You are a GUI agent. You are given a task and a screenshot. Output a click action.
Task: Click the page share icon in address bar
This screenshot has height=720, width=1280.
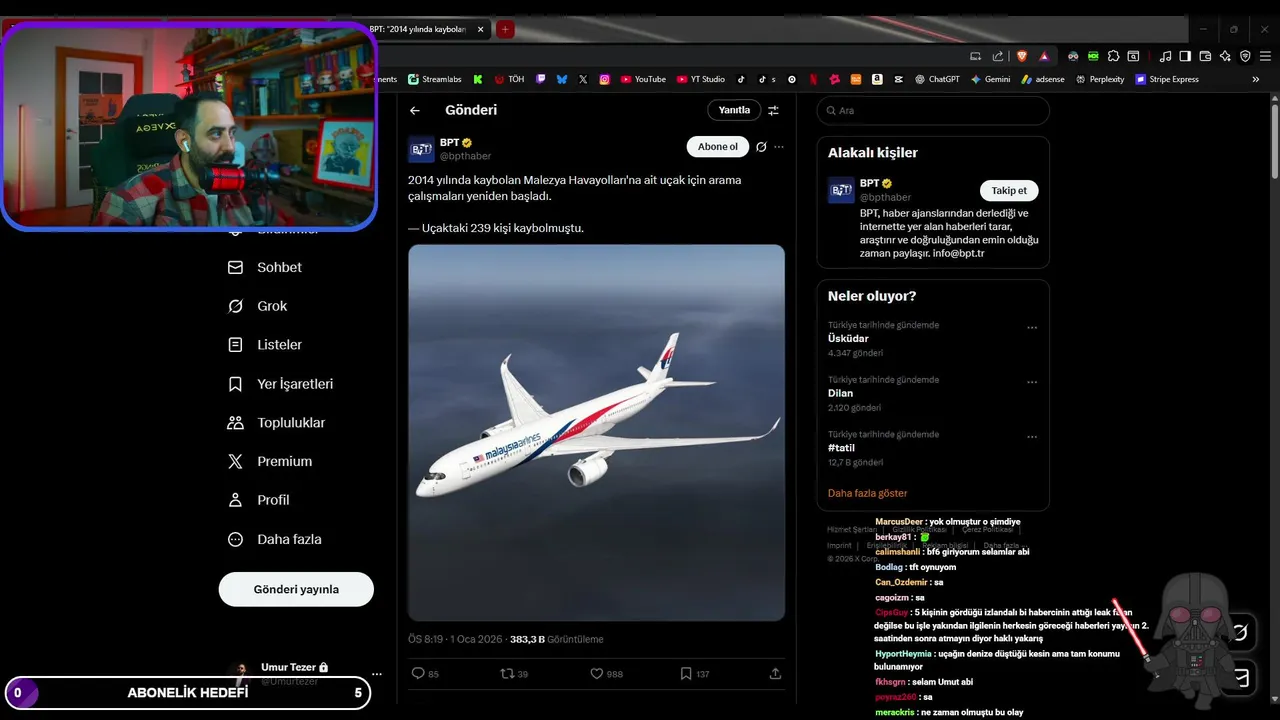pyautogui.click(x=998, y=56)
